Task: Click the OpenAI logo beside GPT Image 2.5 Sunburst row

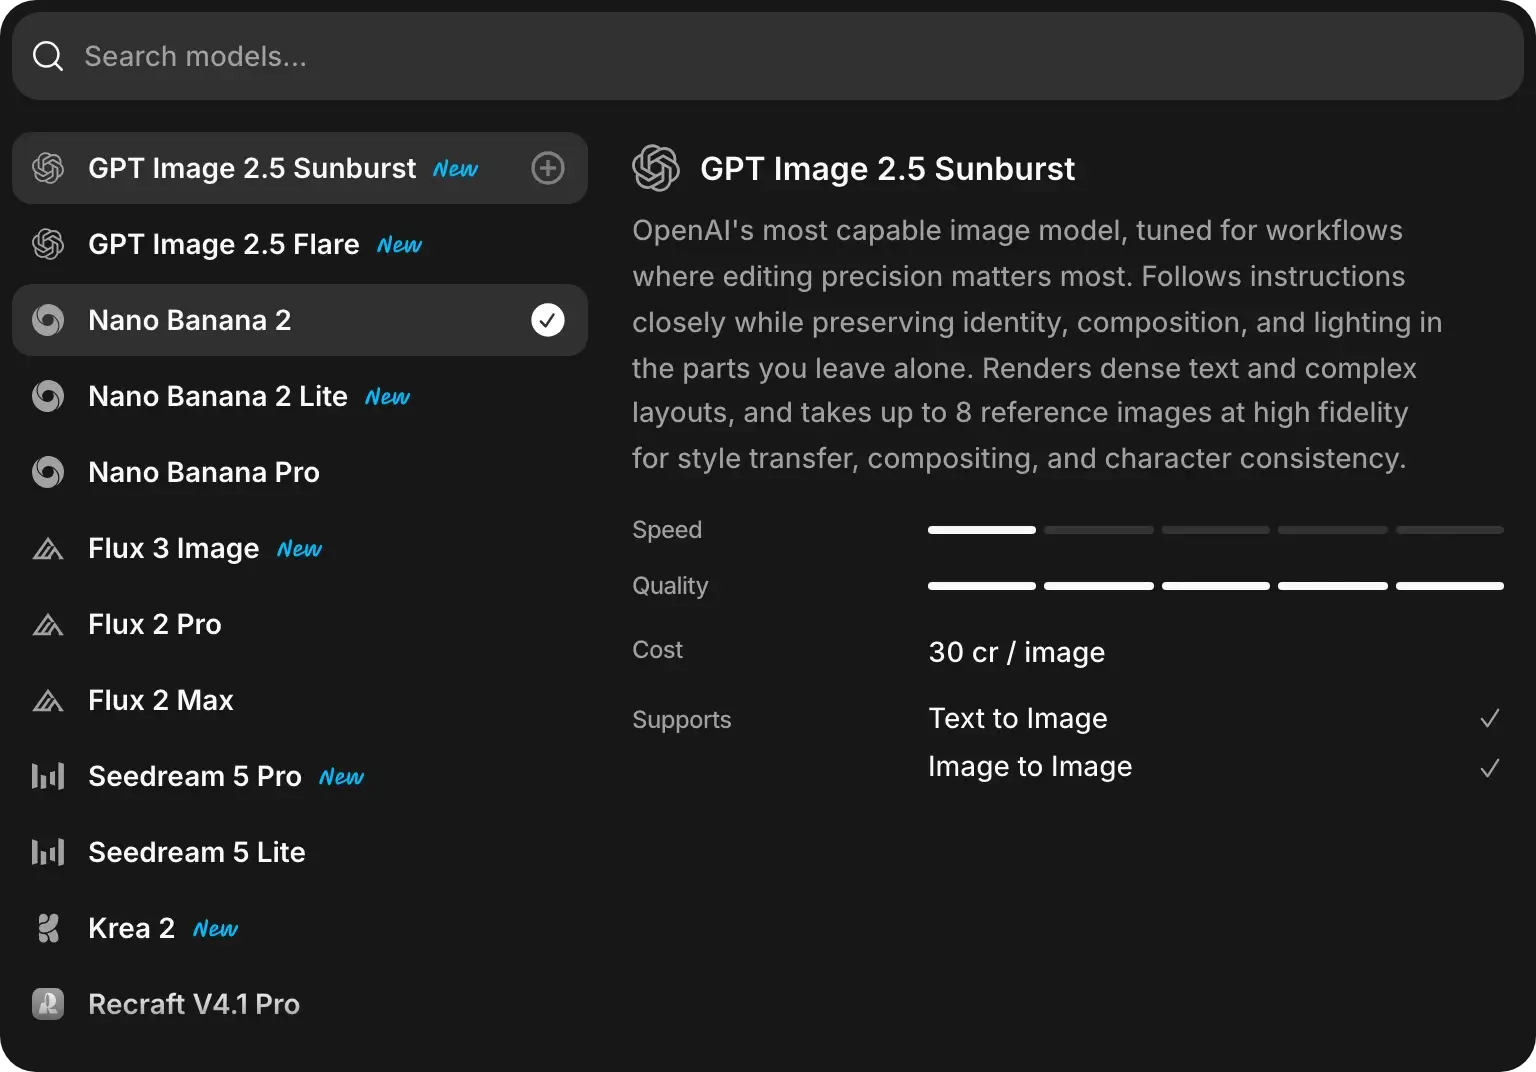Action: (48, 168)
